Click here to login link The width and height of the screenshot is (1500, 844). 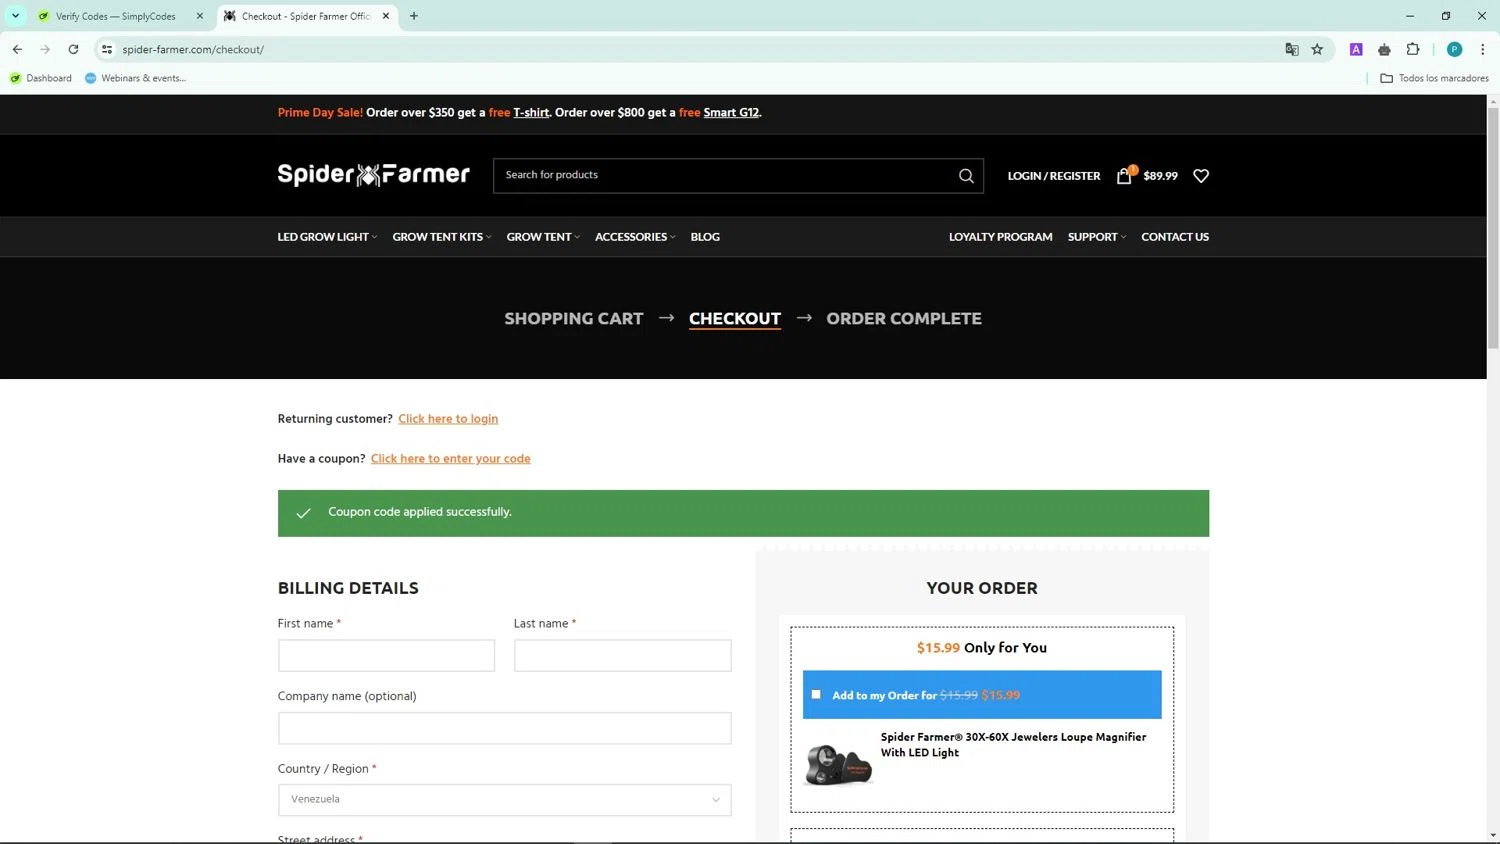[x=448, y=419]
